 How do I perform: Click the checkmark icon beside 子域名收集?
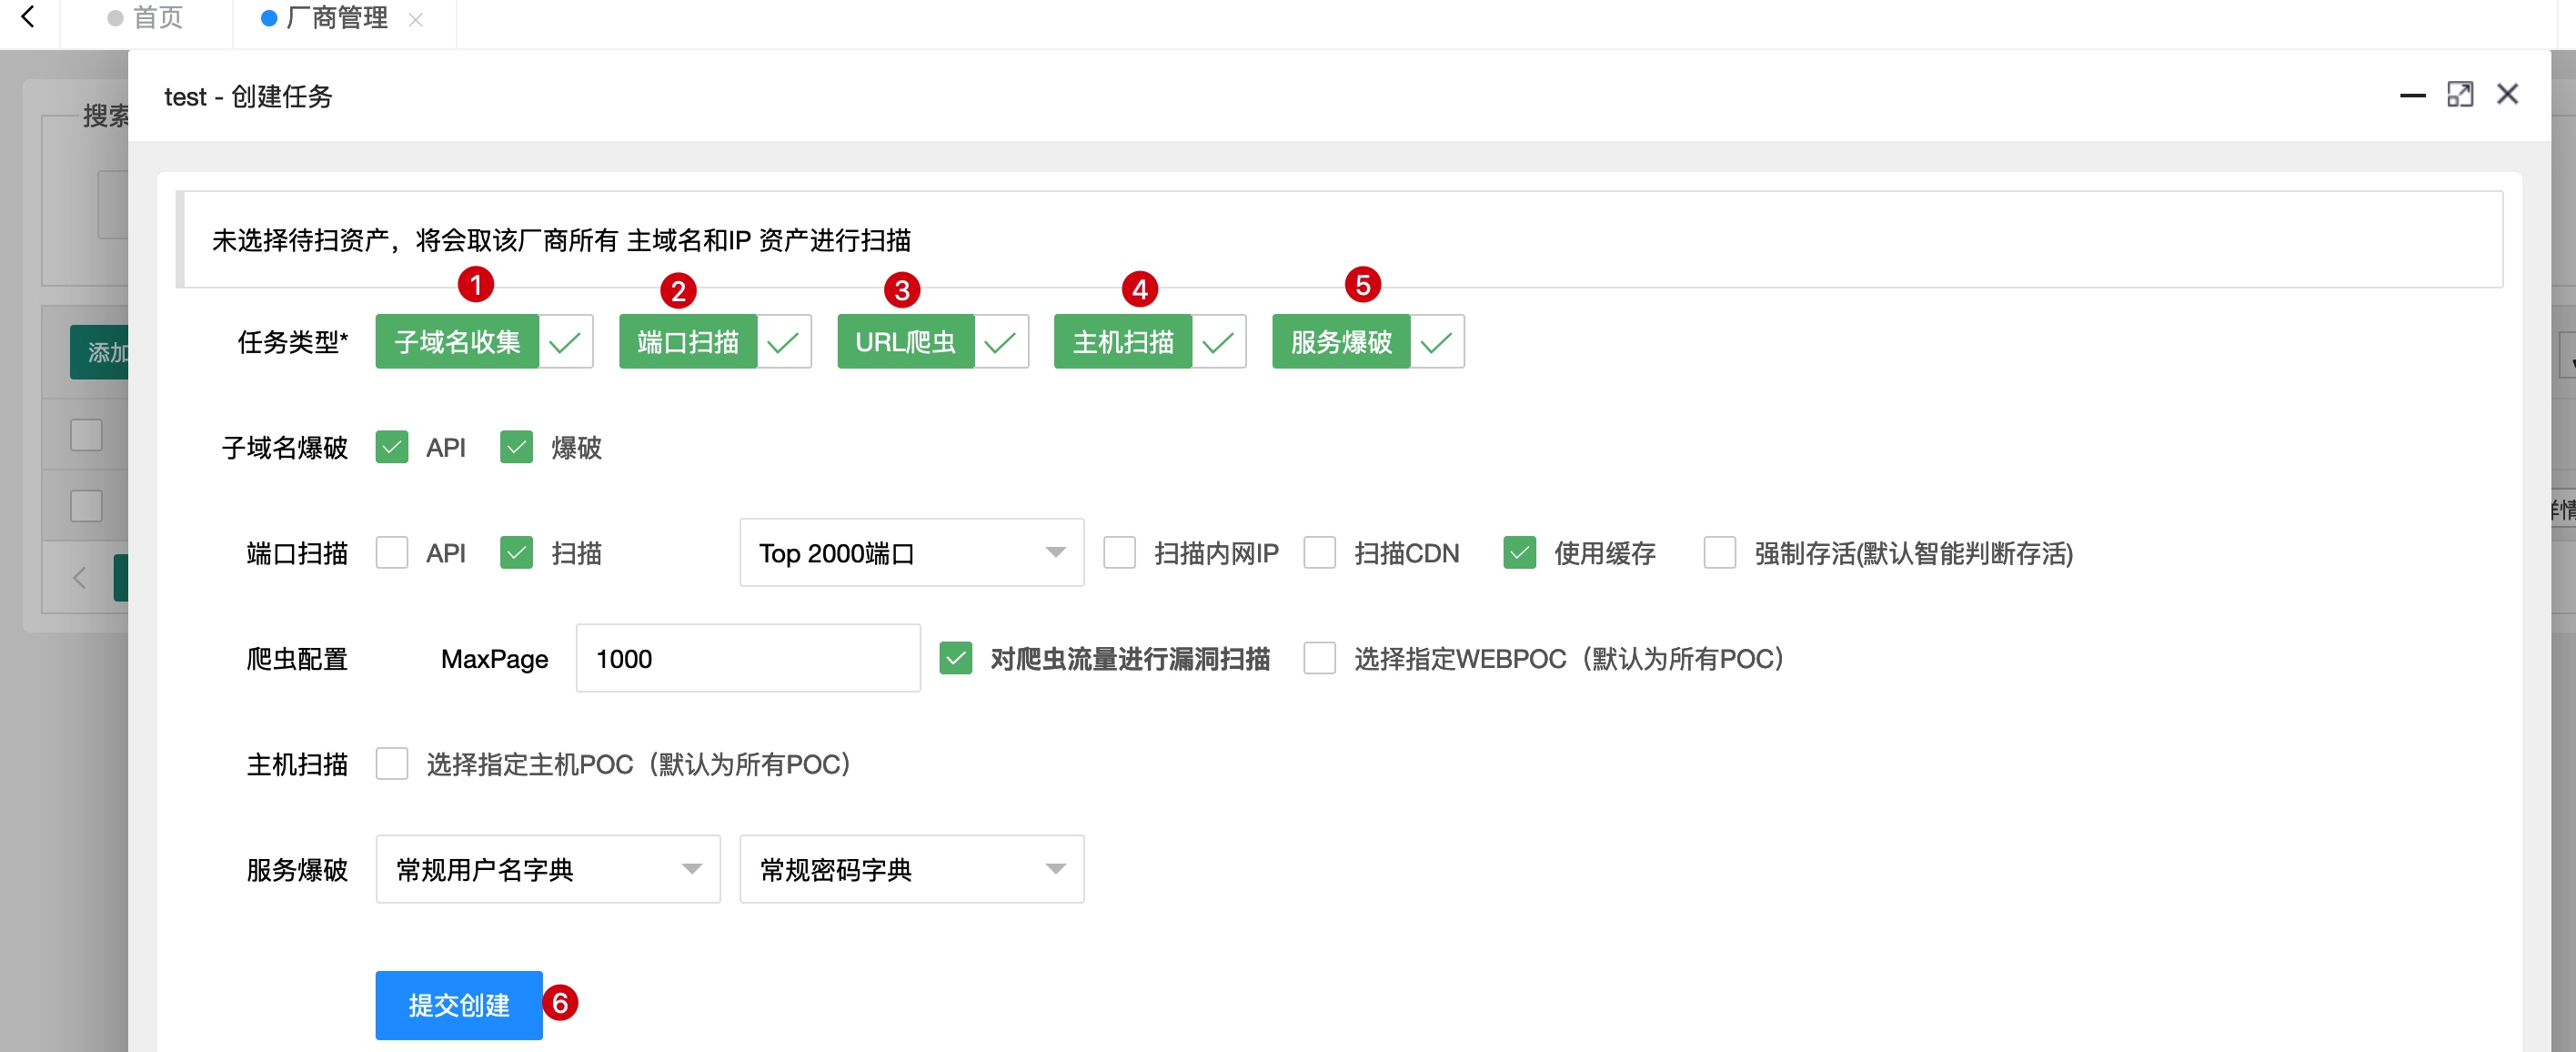(565, 342)
